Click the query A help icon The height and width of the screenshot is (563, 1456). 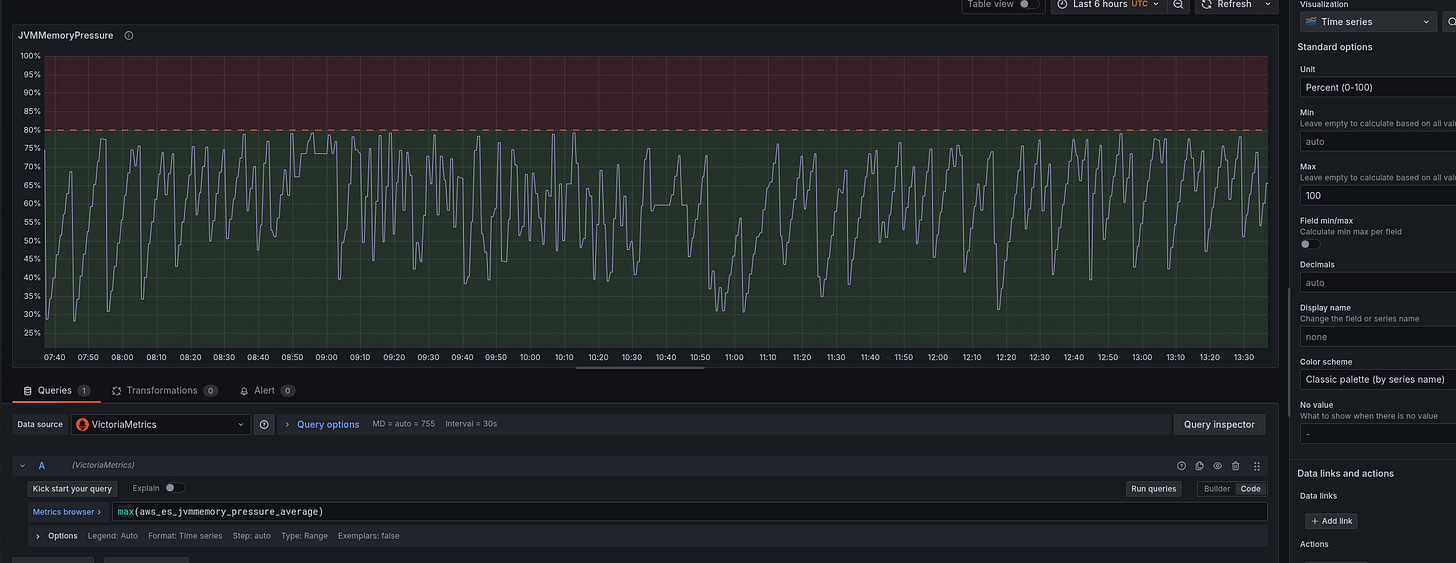[x=1181, y=466]
